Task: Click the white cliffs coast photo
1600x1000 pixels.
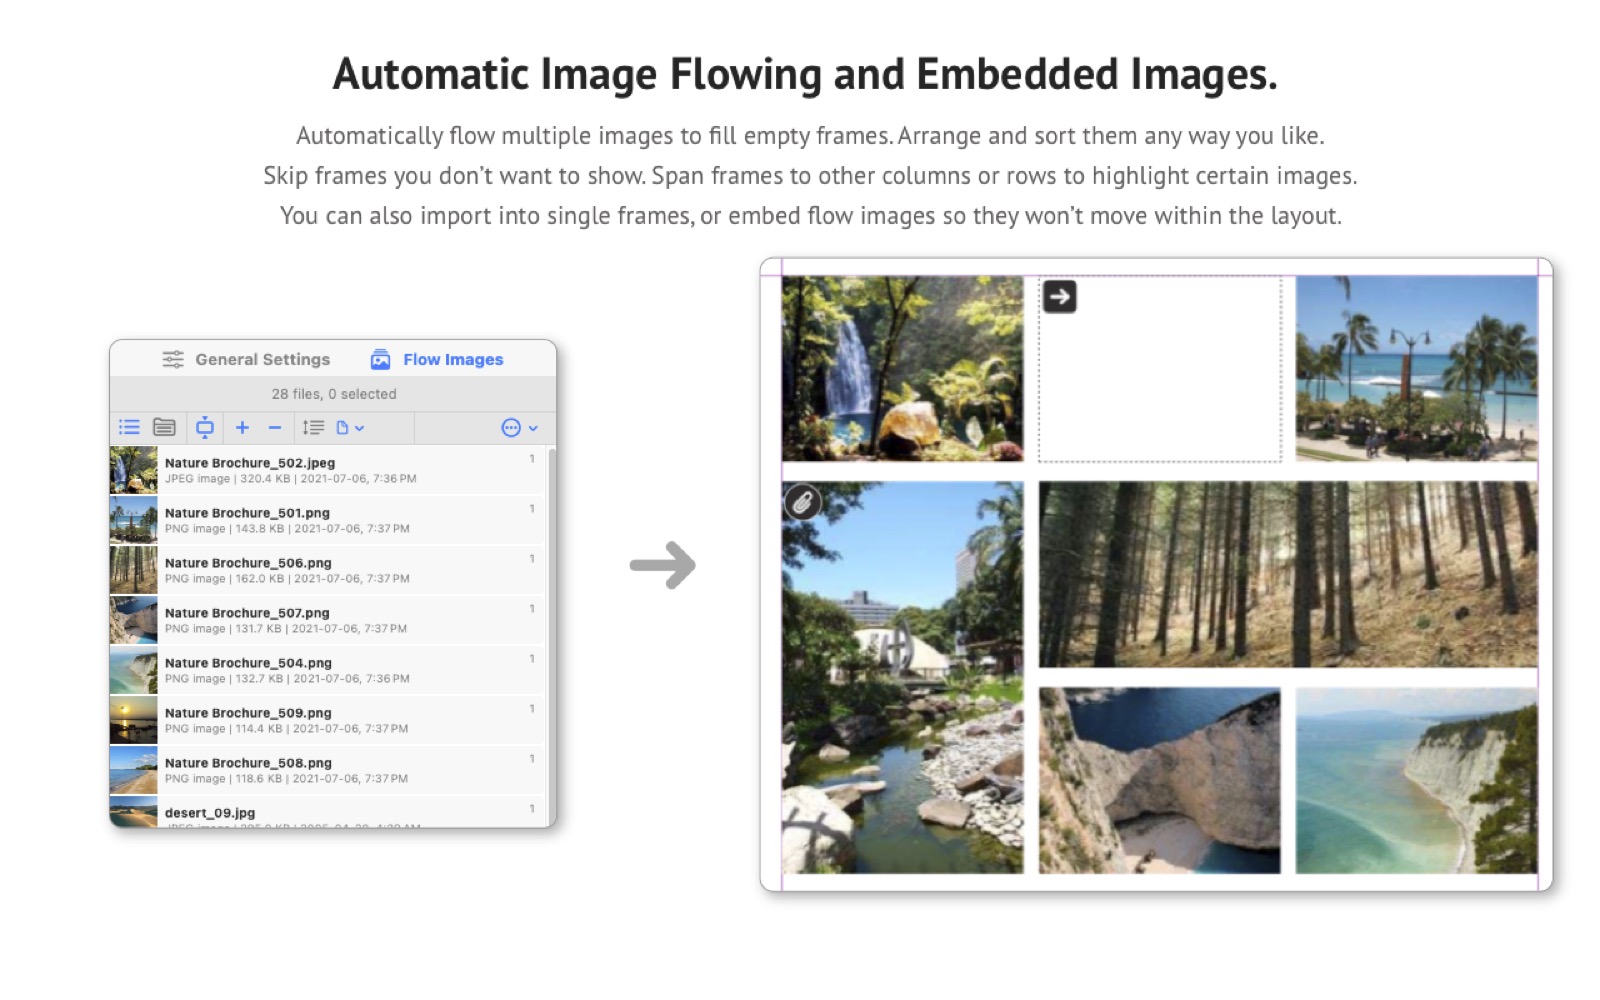Action: point(1416,780)
